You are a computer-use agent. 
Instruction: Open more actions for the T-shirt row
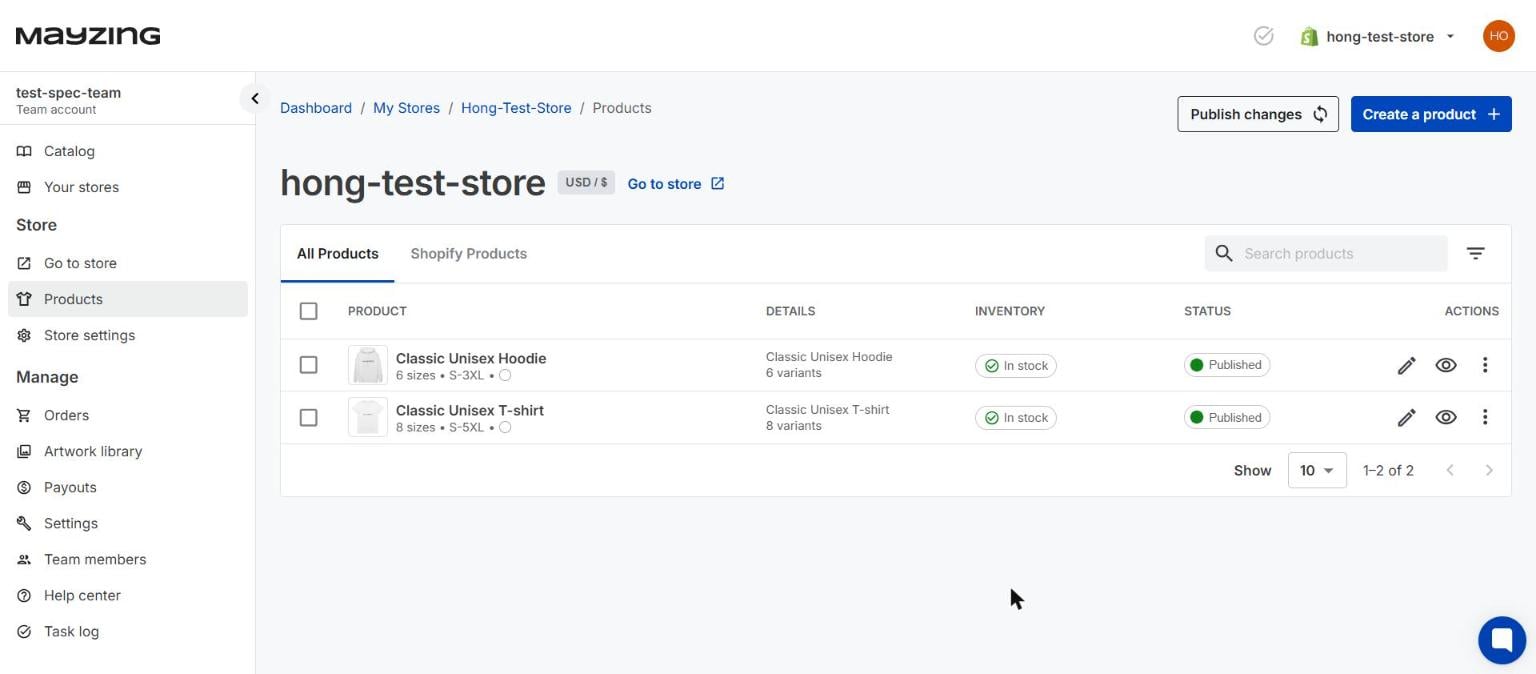point(1485,417)
